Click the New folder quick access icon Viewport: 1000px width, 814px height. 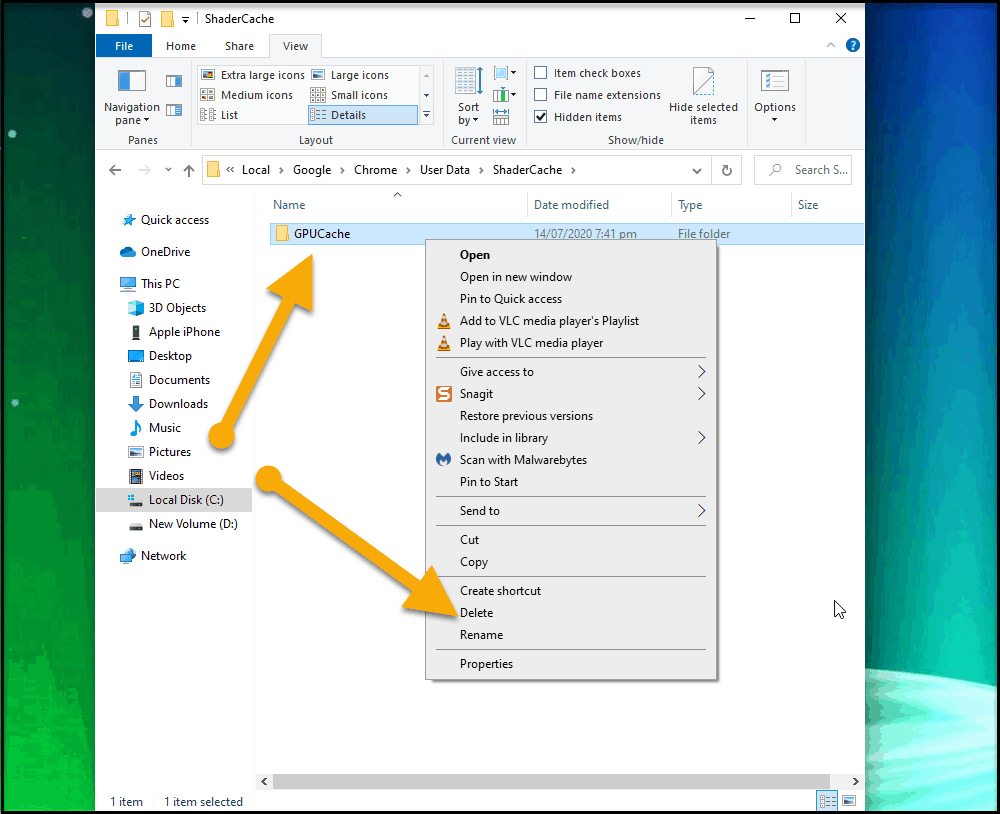[x=167, y=19]
